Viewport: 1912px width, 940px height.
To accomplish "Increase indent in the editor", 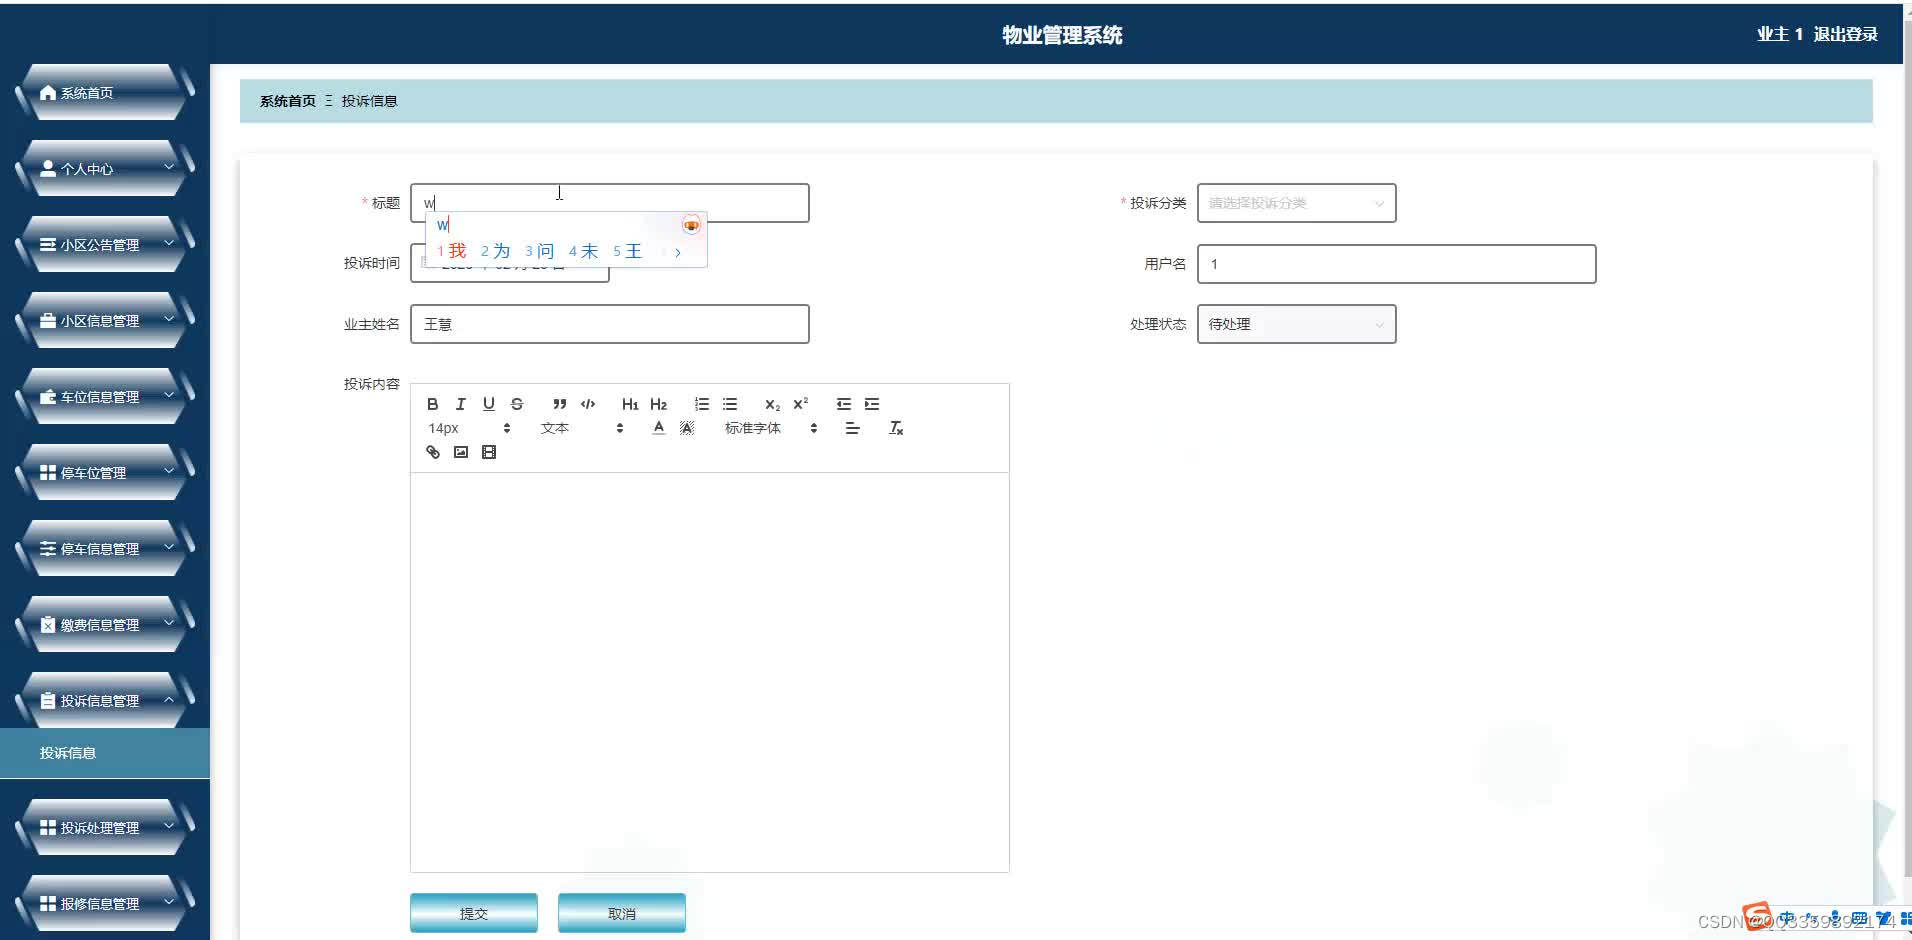I will tap(872, 404).
